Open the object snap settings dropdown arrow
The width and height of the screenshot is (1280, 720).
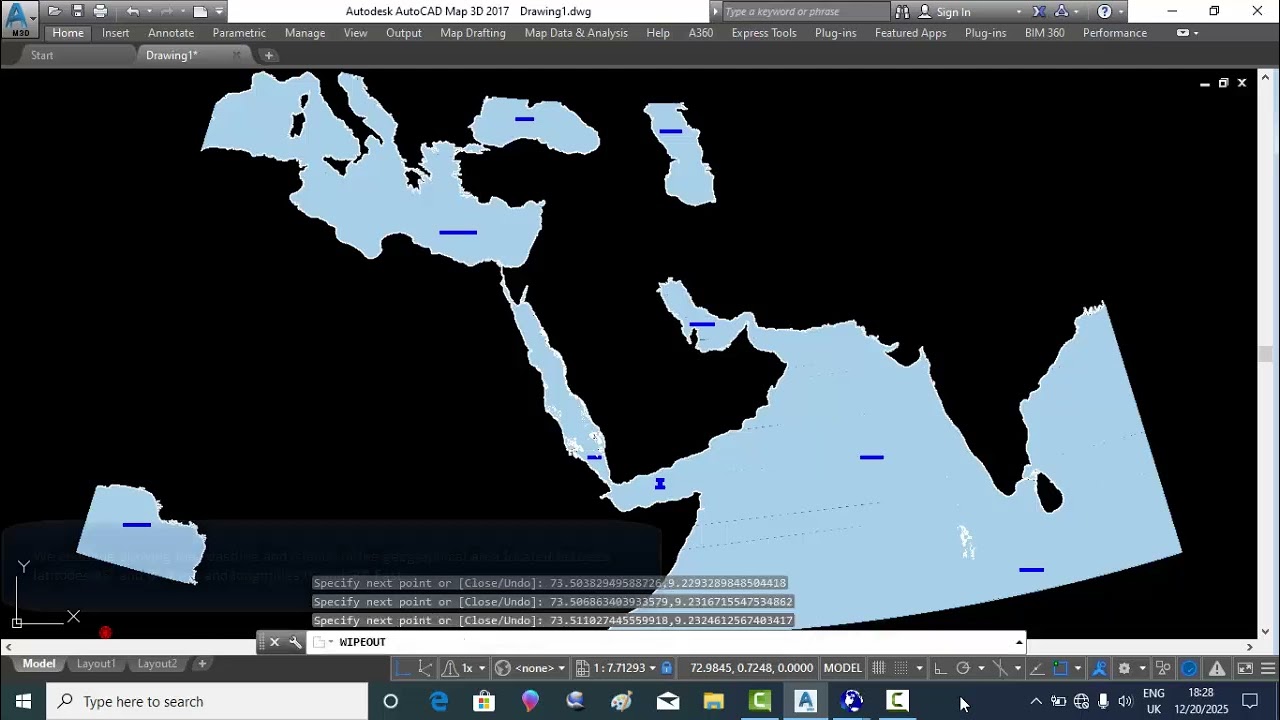click(x=1077, y=668)
